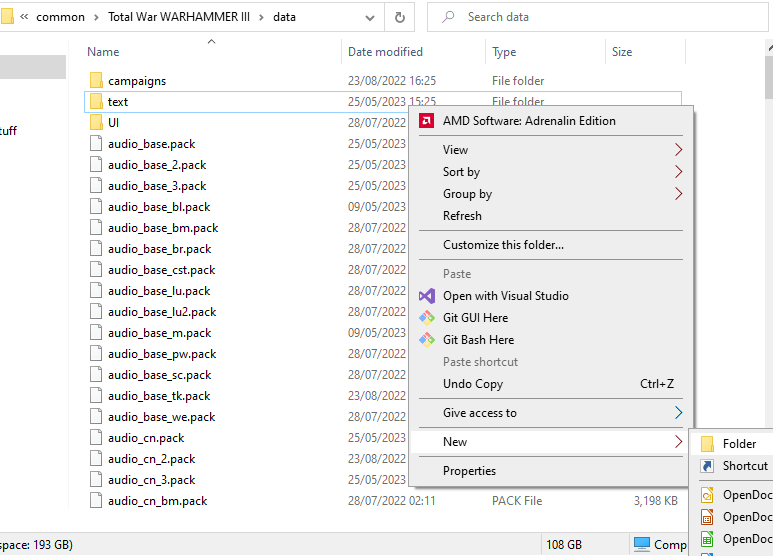Select the New Folder icon in submenu

click(x=707, y=444)
